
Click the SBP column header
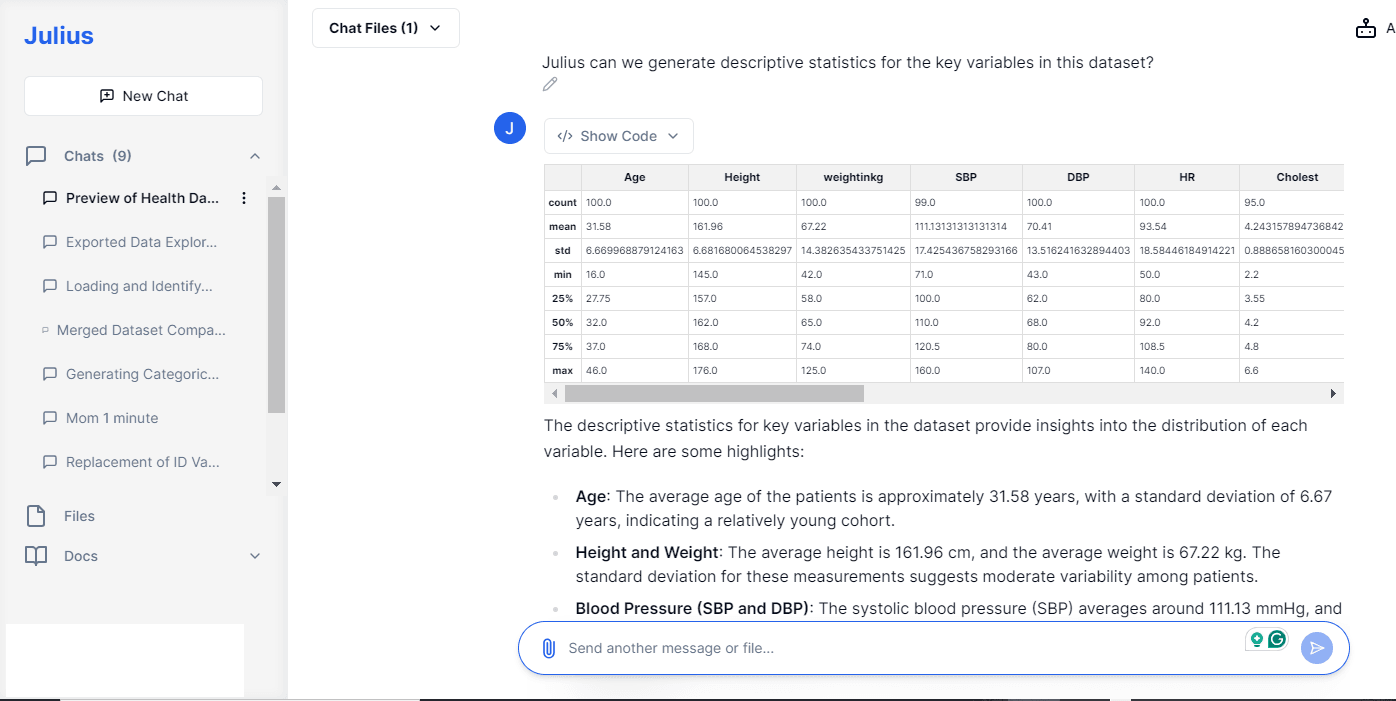coord(966,177)
